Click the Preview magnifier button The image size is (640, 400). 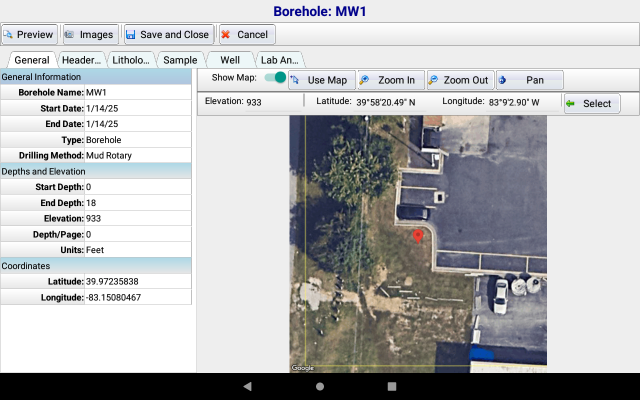[x=29, y=34]
